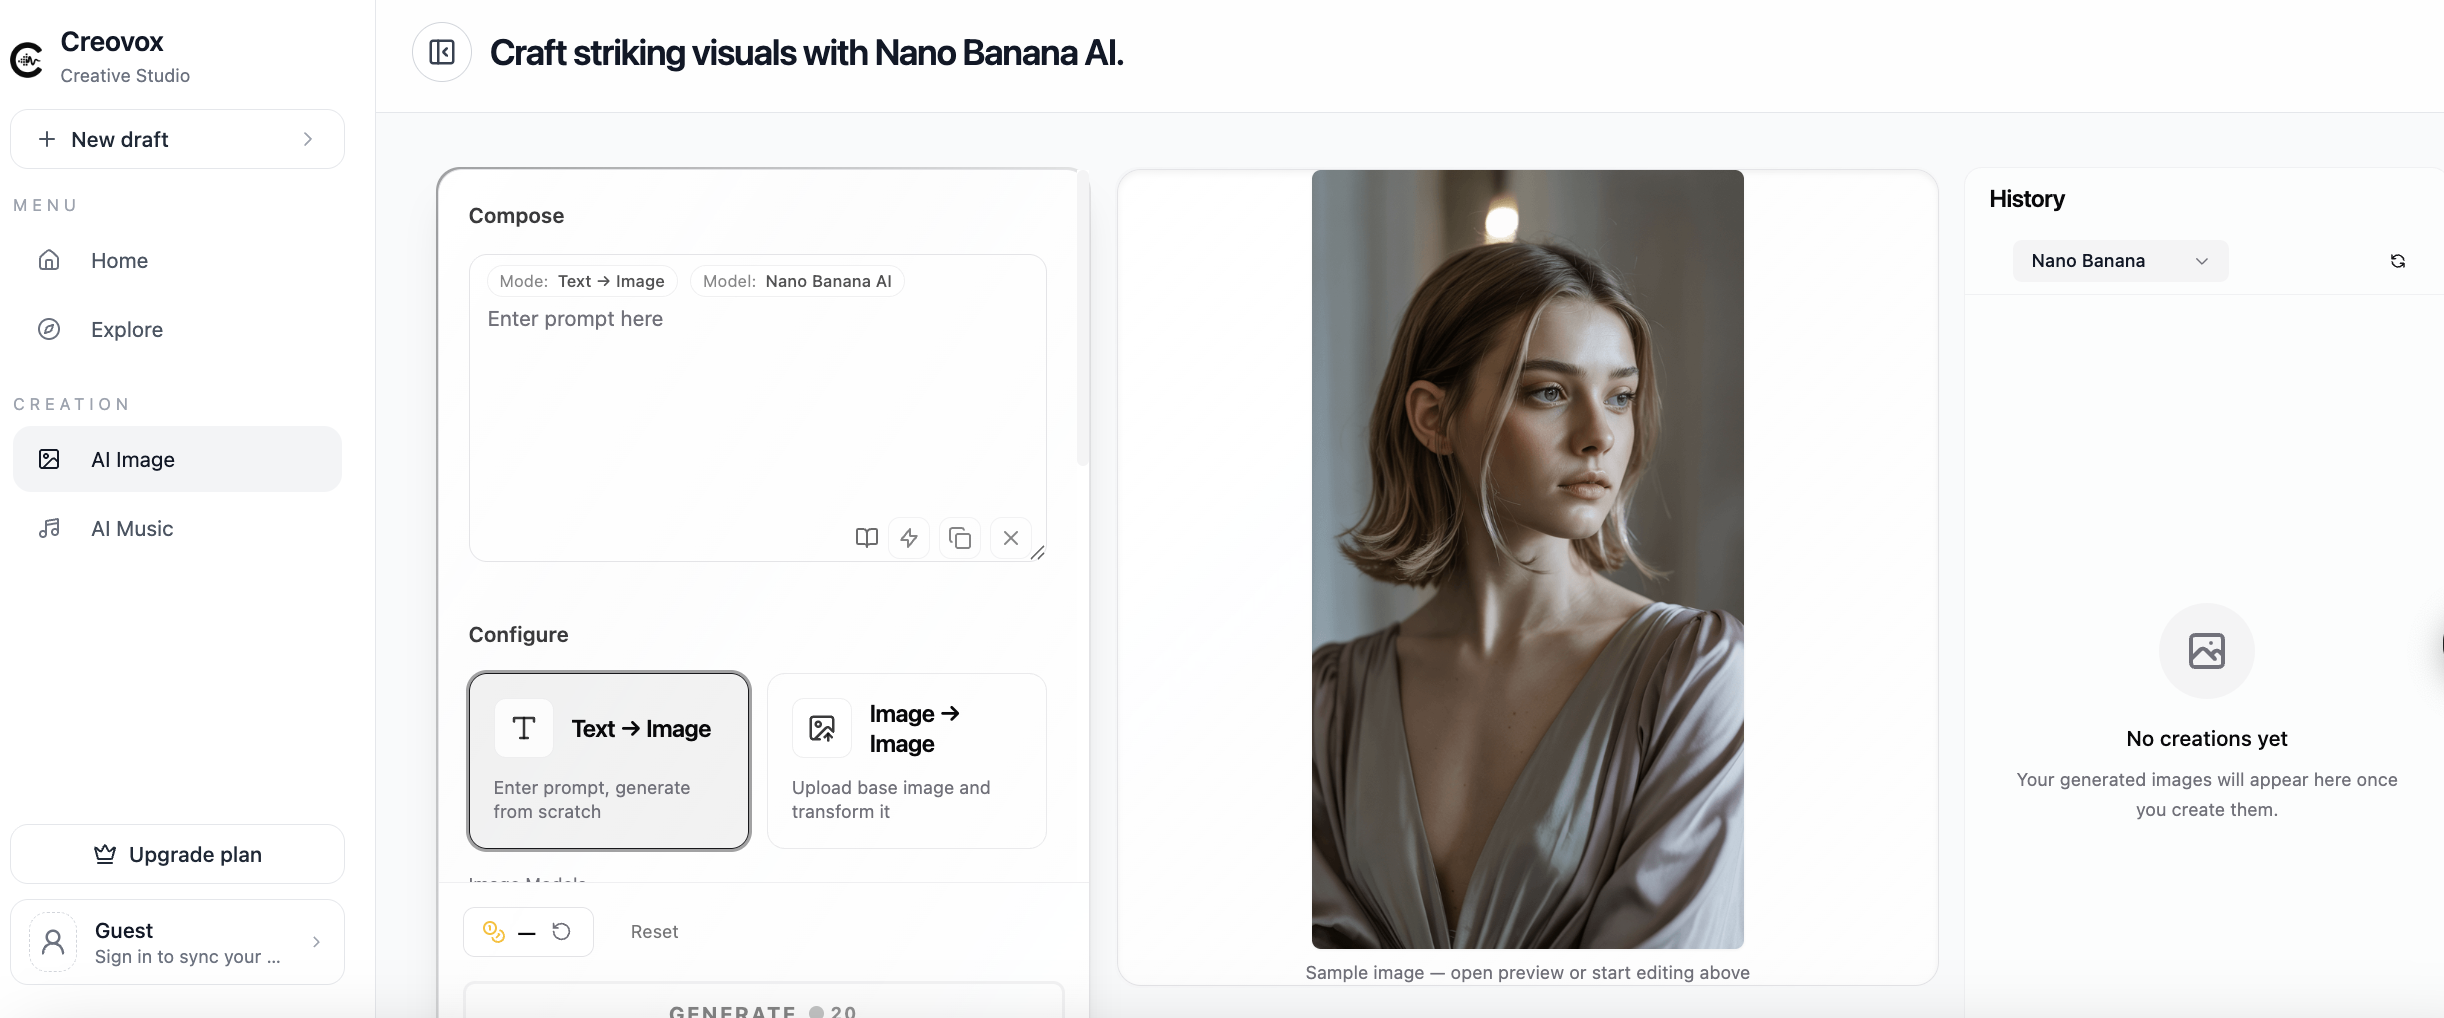Select the AI Image creation tool

tap(133, 459)
